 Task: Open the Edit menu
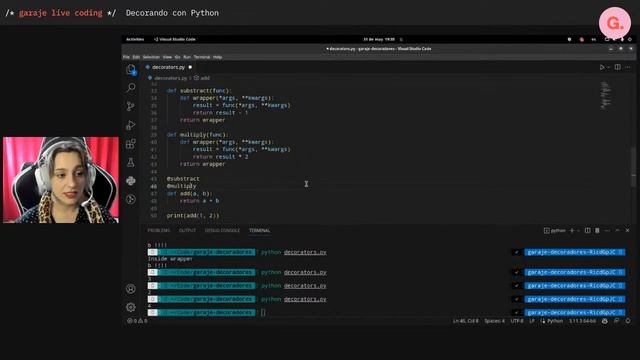(136, 57)
